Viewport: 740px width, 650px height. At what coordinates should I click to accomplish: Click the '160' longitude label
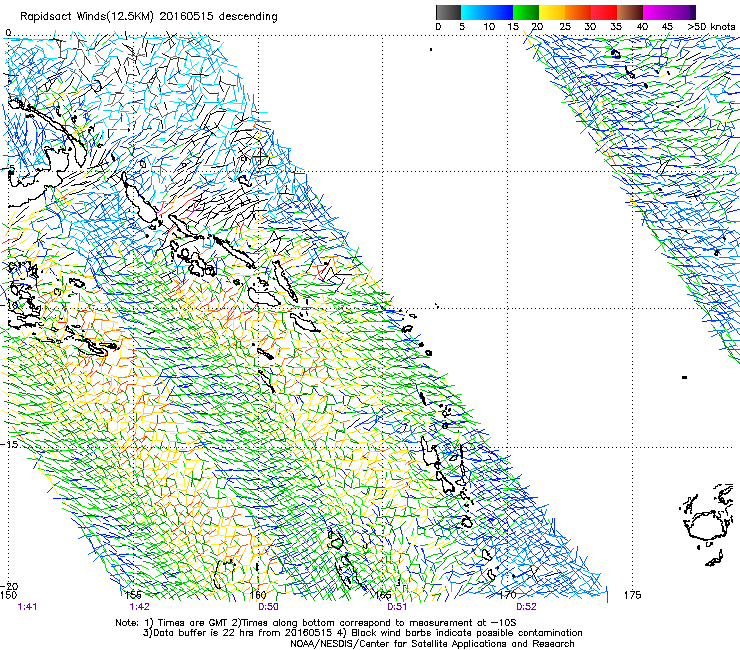pyautogui.click(x=258, y=595)
